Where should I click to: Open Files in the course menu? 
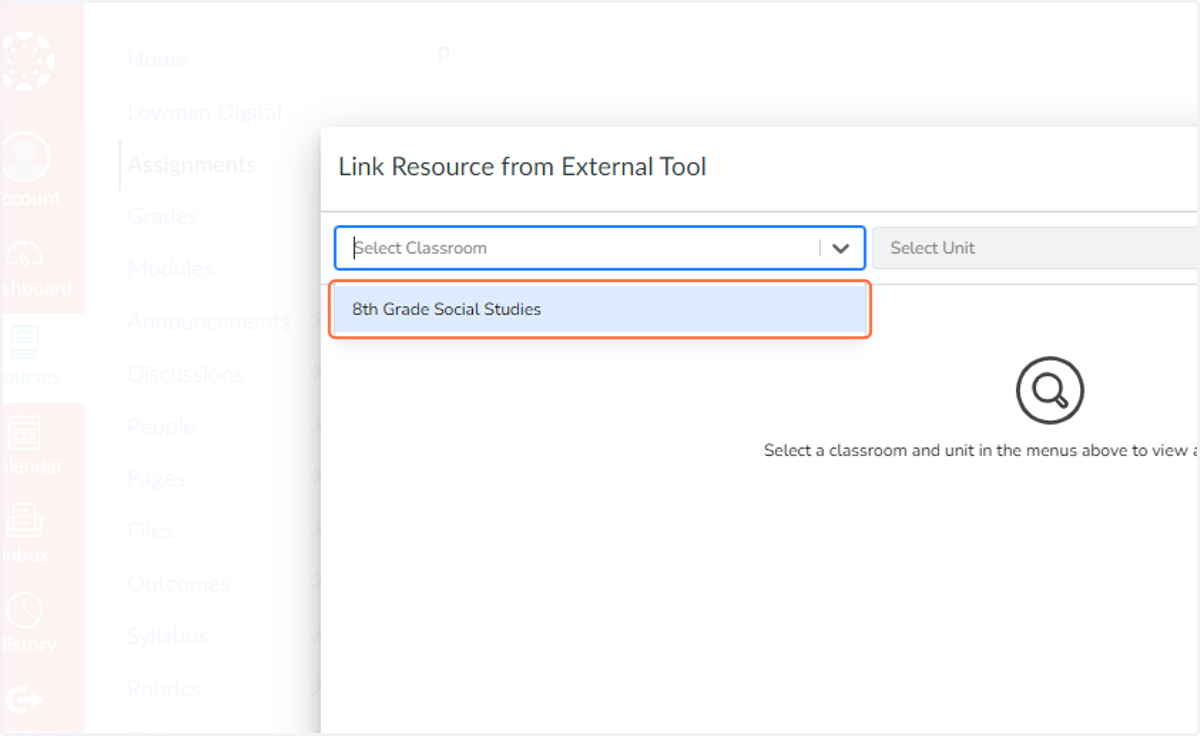click(150, 531)
